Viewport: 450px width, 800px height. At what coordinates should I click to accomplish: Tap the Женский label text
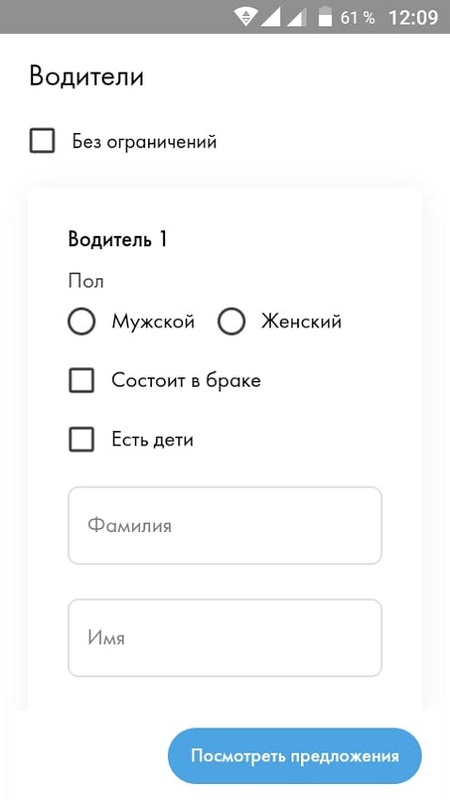click(x=301, y=321)
